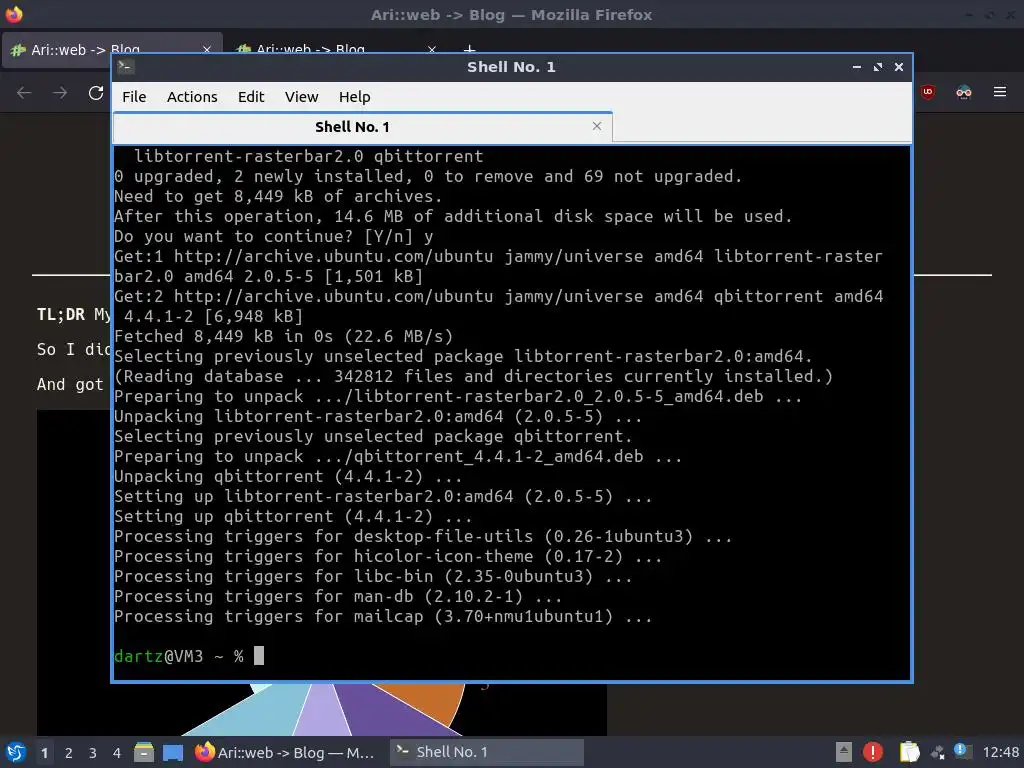Click 'Processing triggers for libc-bin' line

coord(373,577)
